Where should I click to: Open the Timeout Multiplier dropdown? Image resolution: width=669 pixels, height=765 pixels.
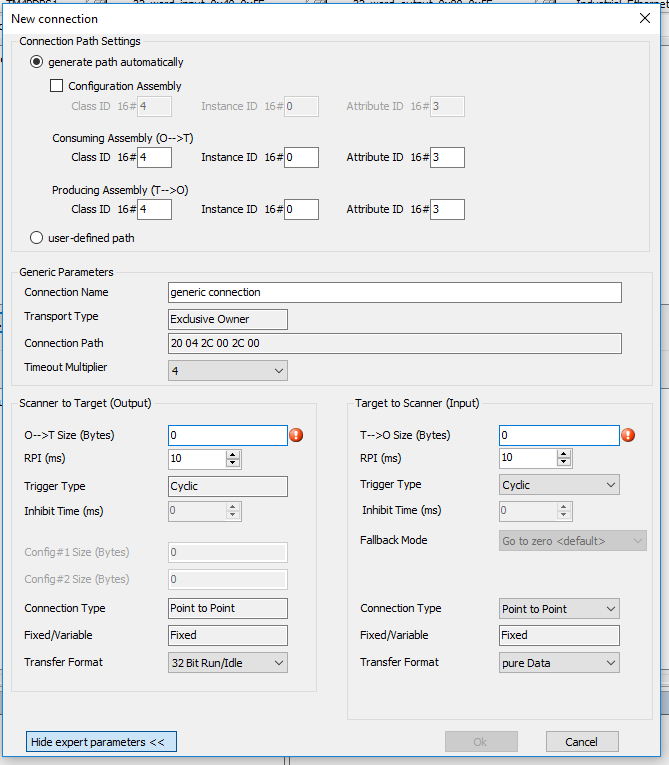coord(228,370)
